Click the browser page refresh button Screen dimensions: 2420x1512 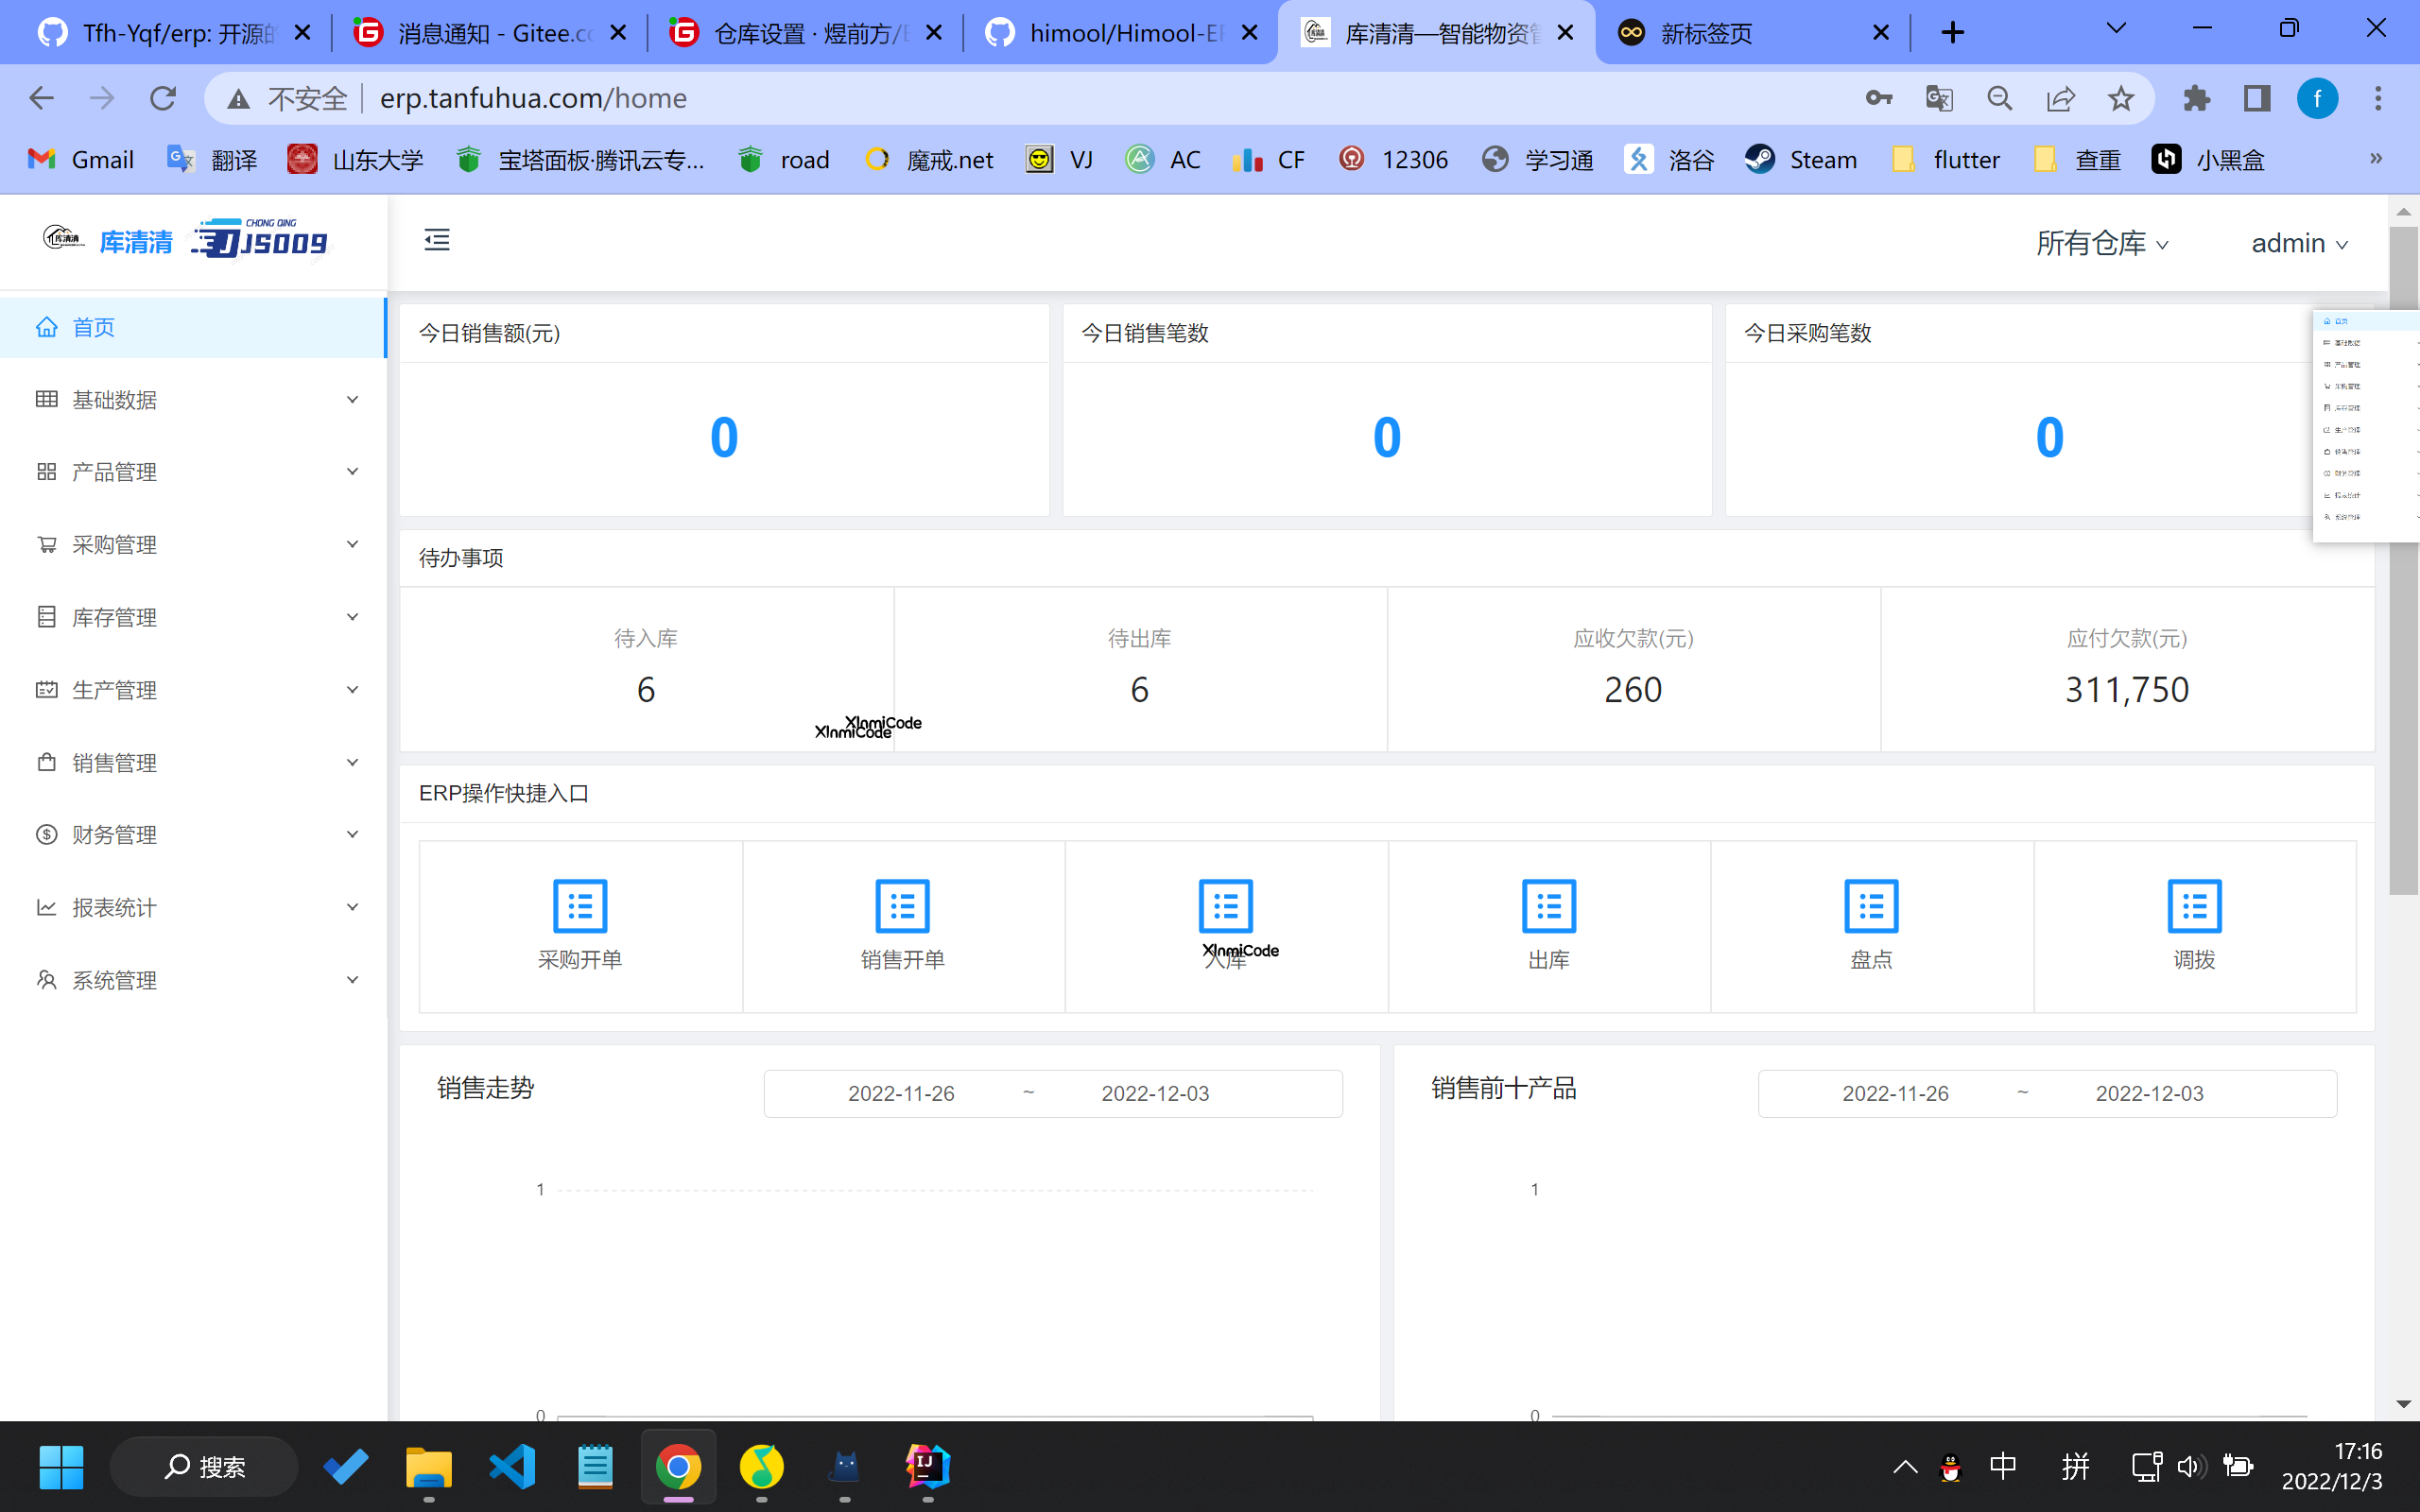pyautogui.click(x=162, y=97)
